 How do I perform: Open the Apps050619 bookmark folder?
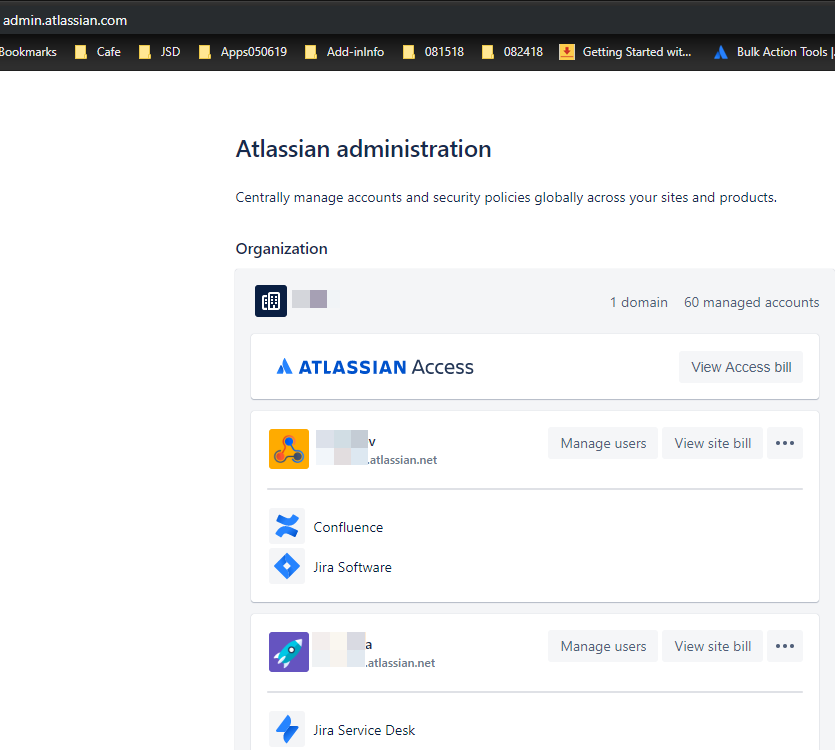[x=243, y=52]
